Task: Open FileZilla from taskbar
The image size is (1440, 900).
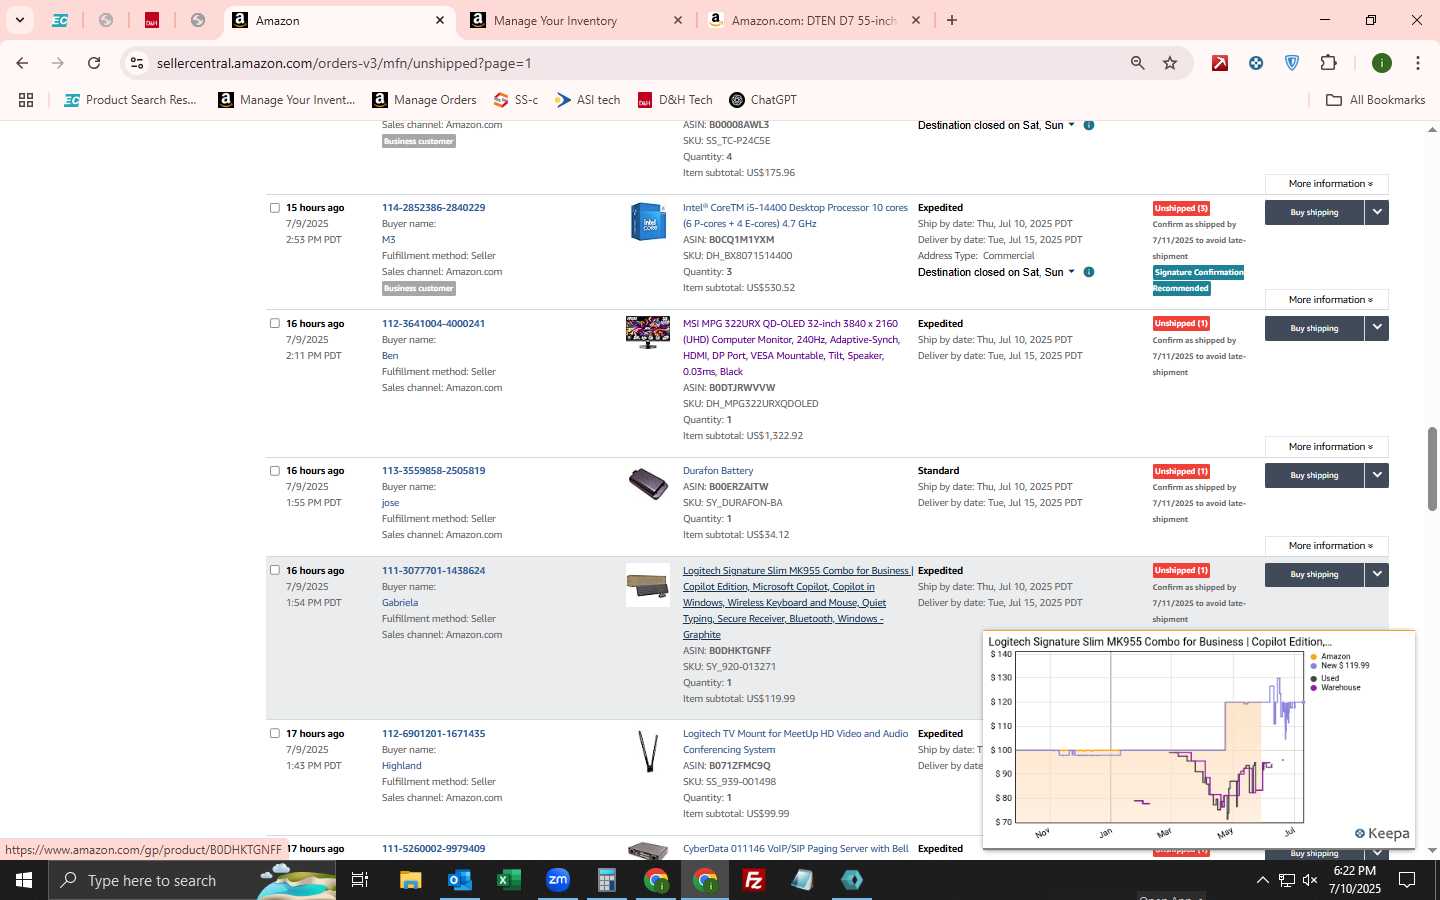Action: 754,880
